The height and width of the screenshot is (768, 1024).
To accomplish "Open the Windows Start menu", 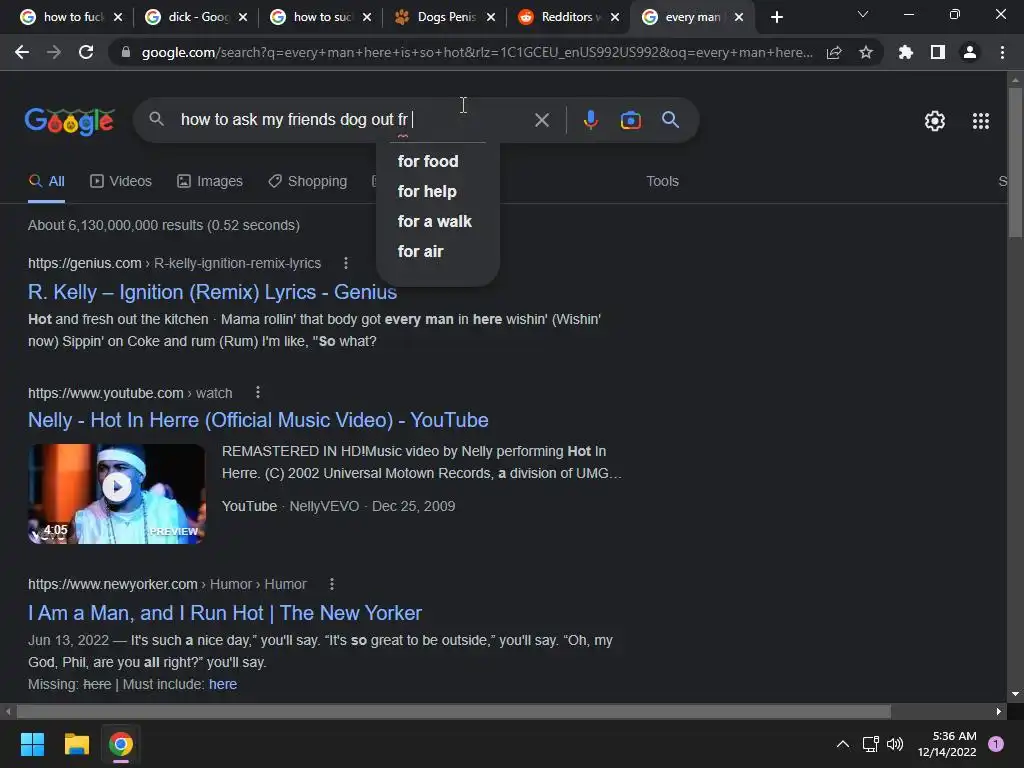I will pos(32,744).
